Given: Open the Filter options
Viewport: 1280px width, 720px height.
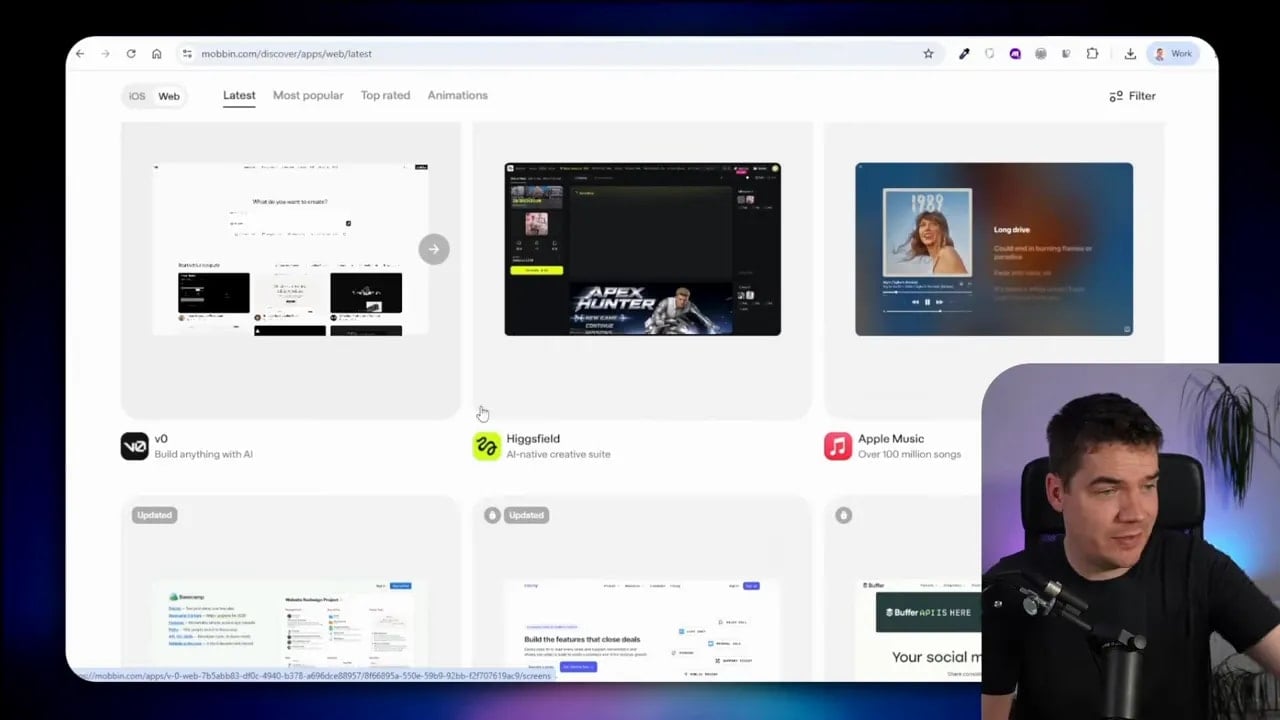Looking at the screenshot, I should tap(1132, 96).
